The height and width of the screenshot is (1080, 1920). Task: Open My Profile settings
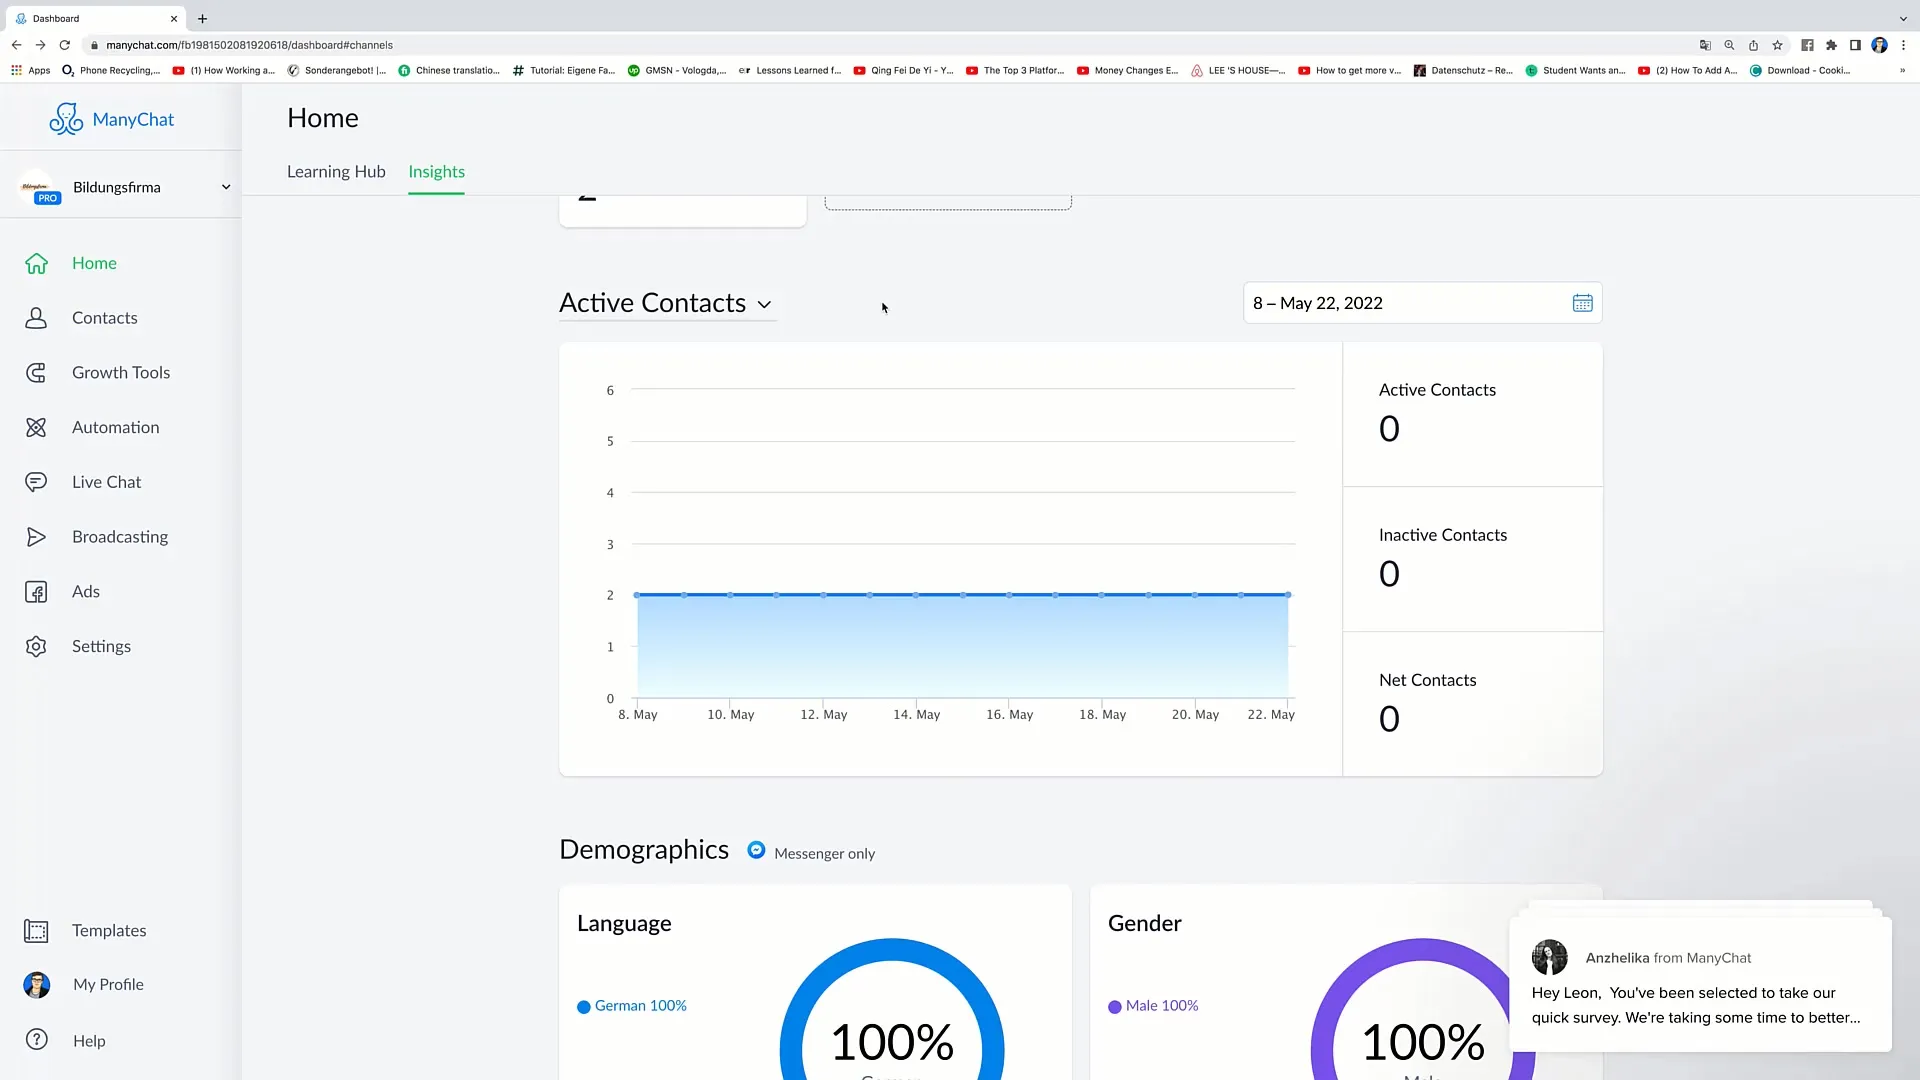point(108,984)
